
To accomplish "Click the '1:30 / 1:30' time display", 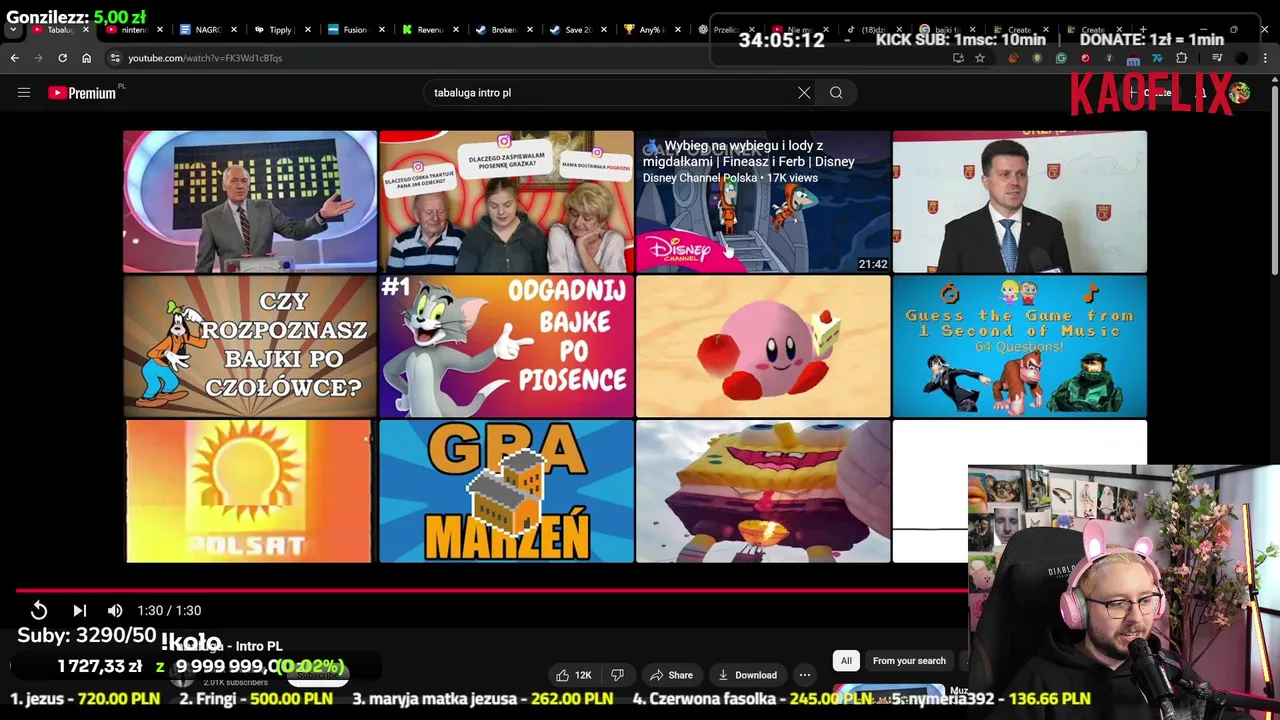I will (169, 610).
